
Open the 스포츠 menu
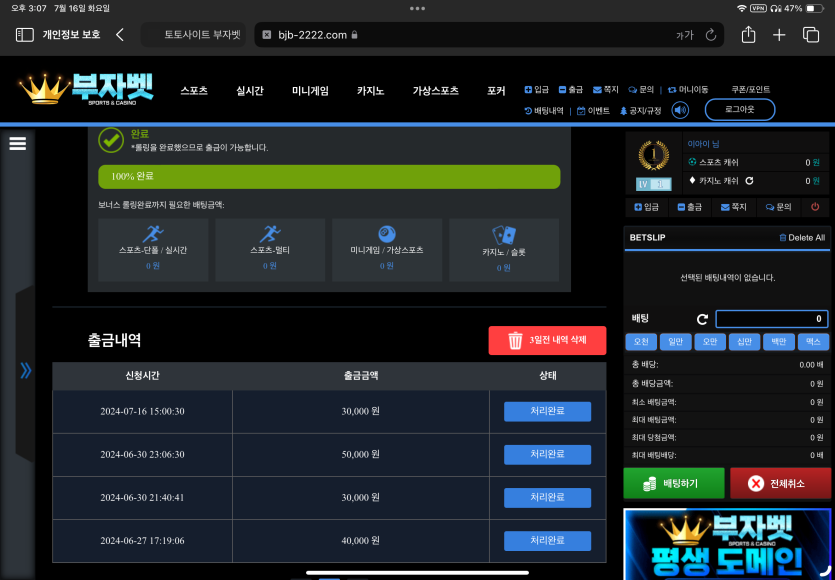pyautogui.click(x=194, y=91)
